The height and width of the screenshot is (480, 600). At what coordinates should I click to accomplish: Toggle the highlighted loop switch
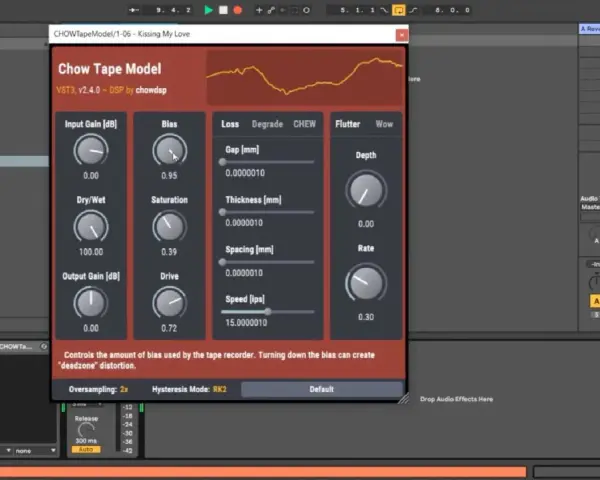[398, 10]
